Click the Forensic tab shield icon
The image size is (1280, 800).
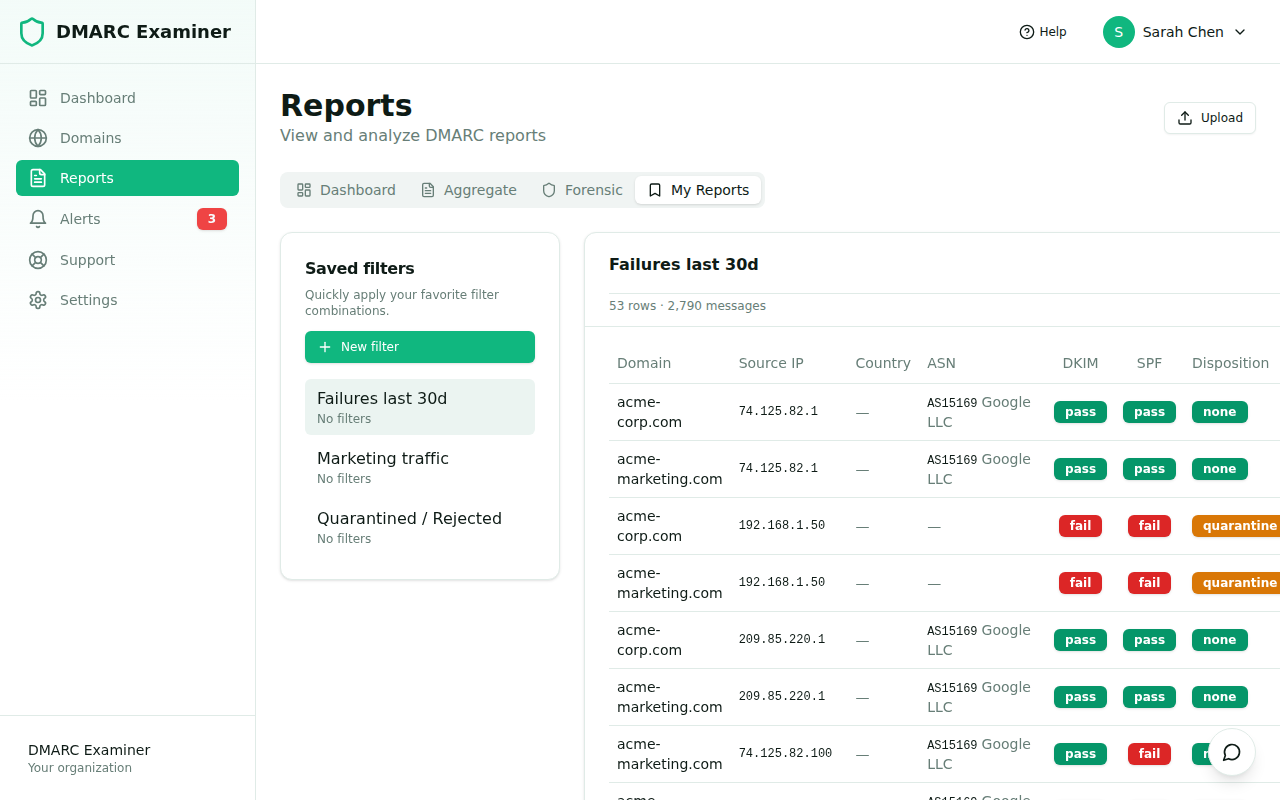549,190
